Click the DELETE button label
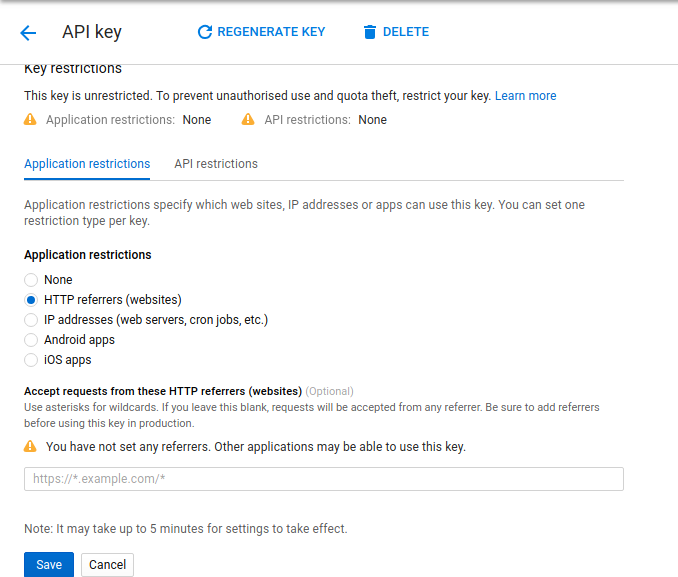The width and height of the screenshot is (678, 577). pos(406,32)
